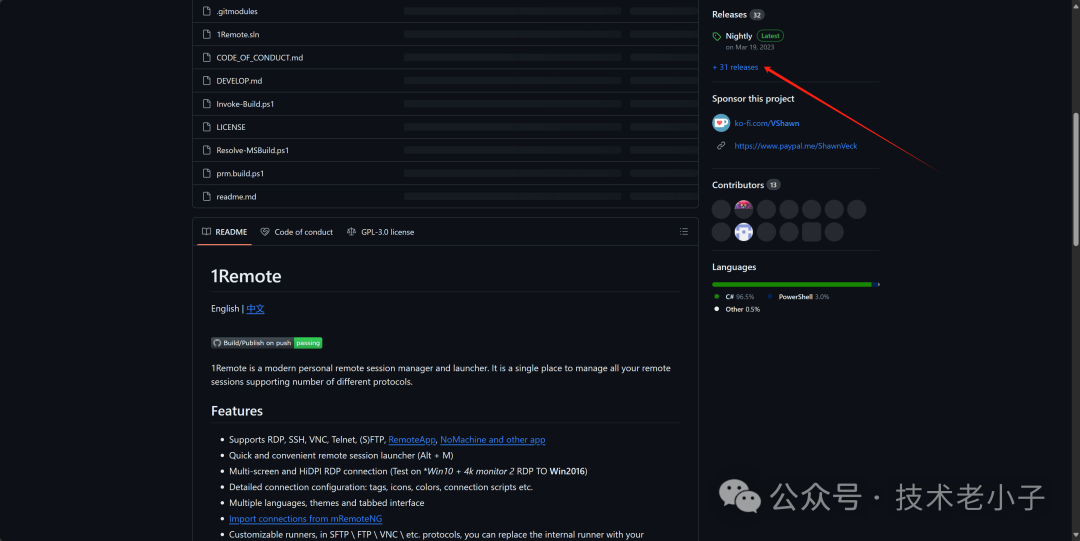Click the ko-fi heart cup icon

[x=721, y=123]
